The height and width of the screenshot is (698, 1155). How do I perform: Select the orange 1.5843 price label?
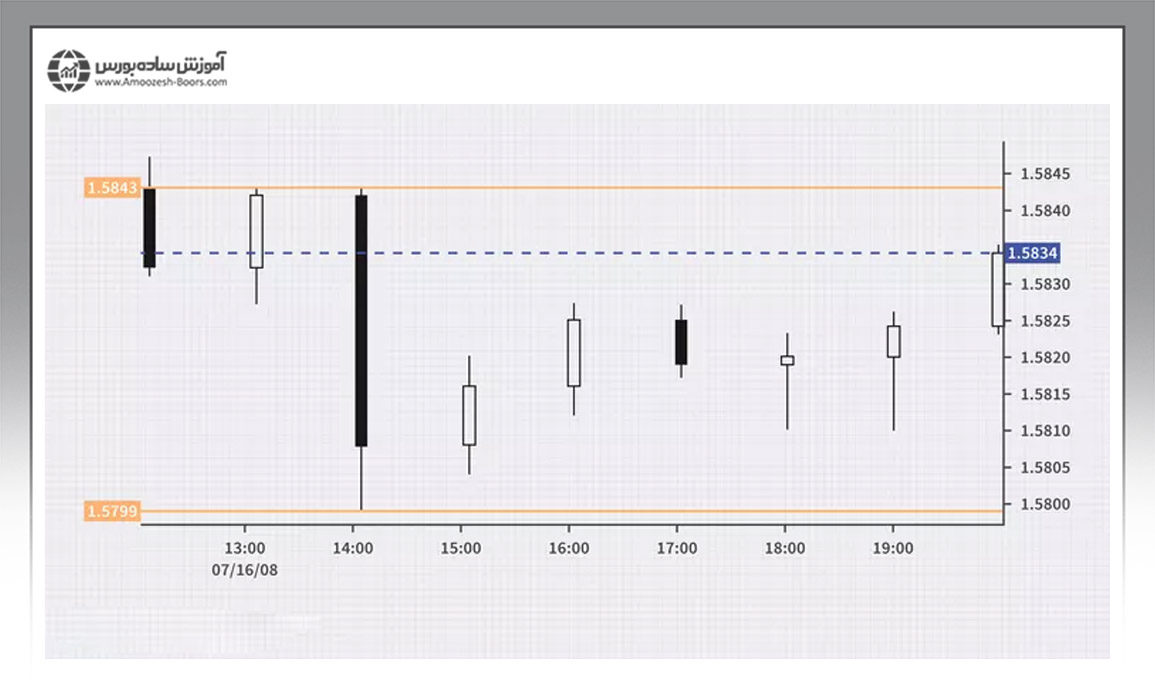click(x=112, y=187)
